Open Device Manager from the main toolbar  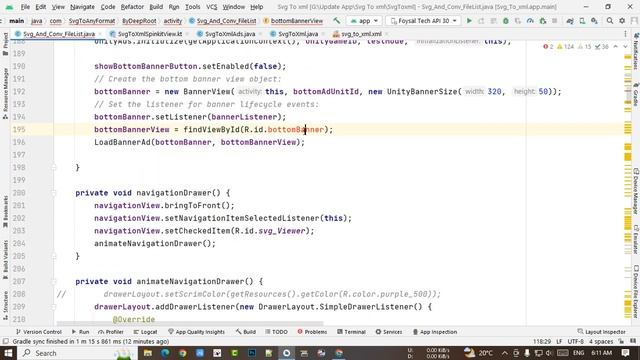click(x=582, y=20)
